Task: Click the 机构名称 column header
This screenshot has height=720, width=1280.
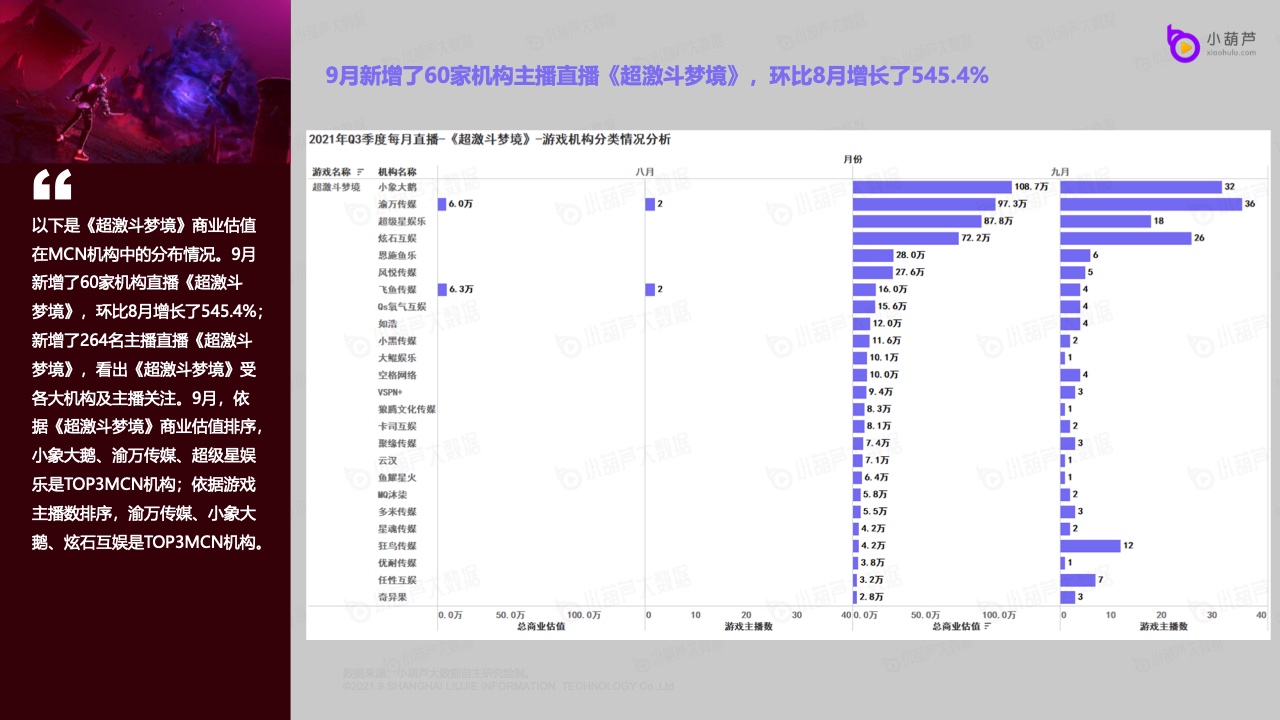Action: [397, 172]
